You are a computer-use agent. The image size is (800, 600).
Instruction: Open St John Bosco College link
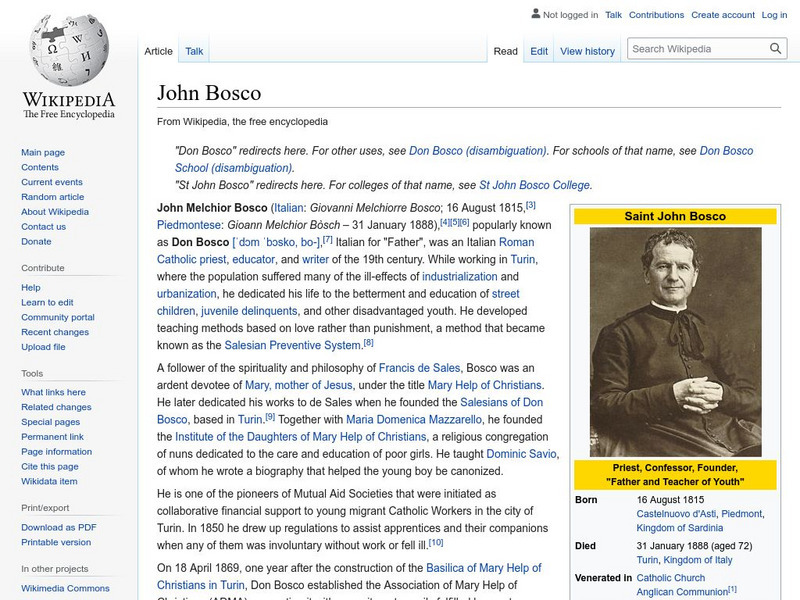click(x=534, y=185)
